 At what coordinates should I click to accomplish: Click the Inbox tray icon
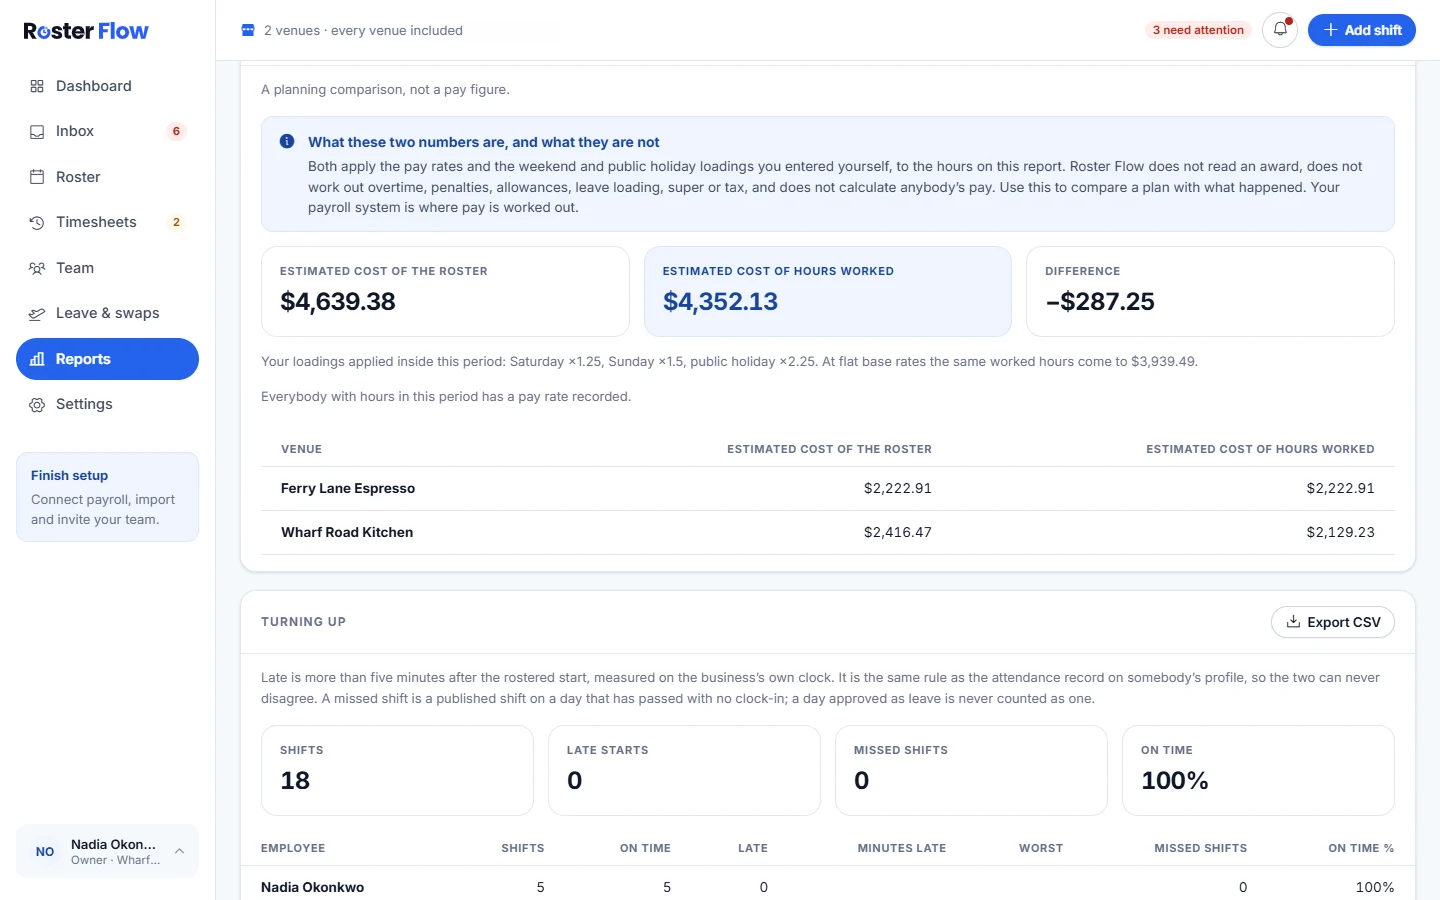coord(37,131)
